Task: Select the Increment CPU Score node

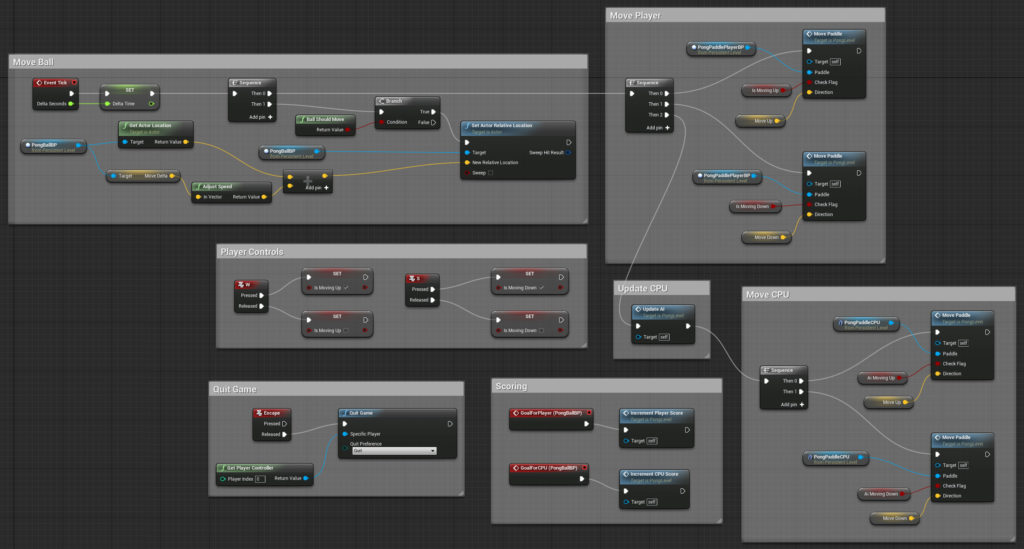Action: pos(654,489)
